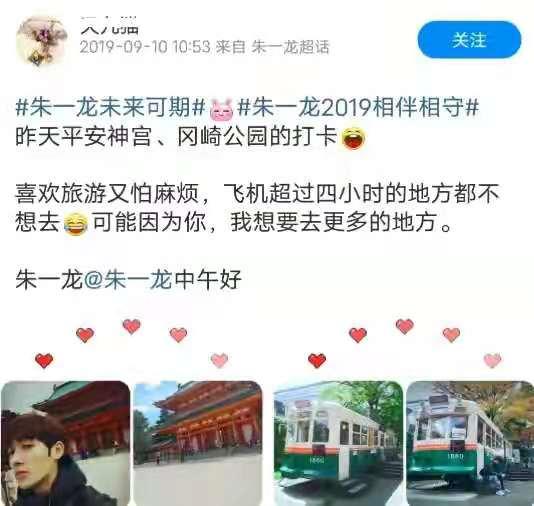The height and width of the screenshot is (506, 534).
Task: Click the laughing emoji after 打卡
Action: tap(353, 138)
